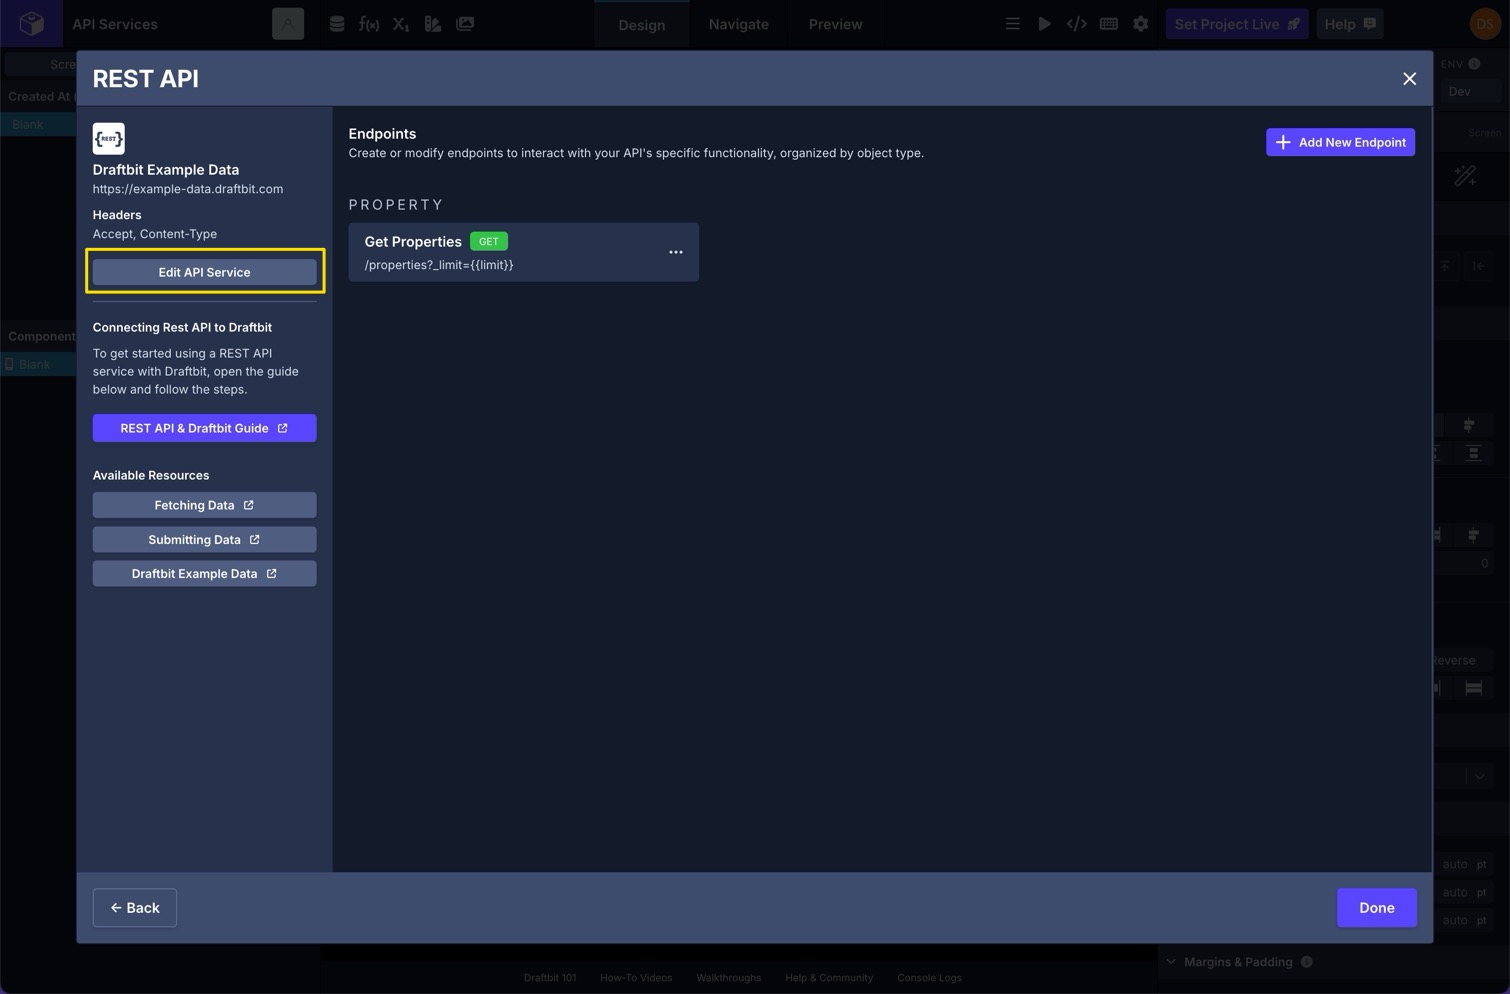Open the Draftbit 101 footer link
This screenshot has height=994, width=1510.
[x=550, y=978]
